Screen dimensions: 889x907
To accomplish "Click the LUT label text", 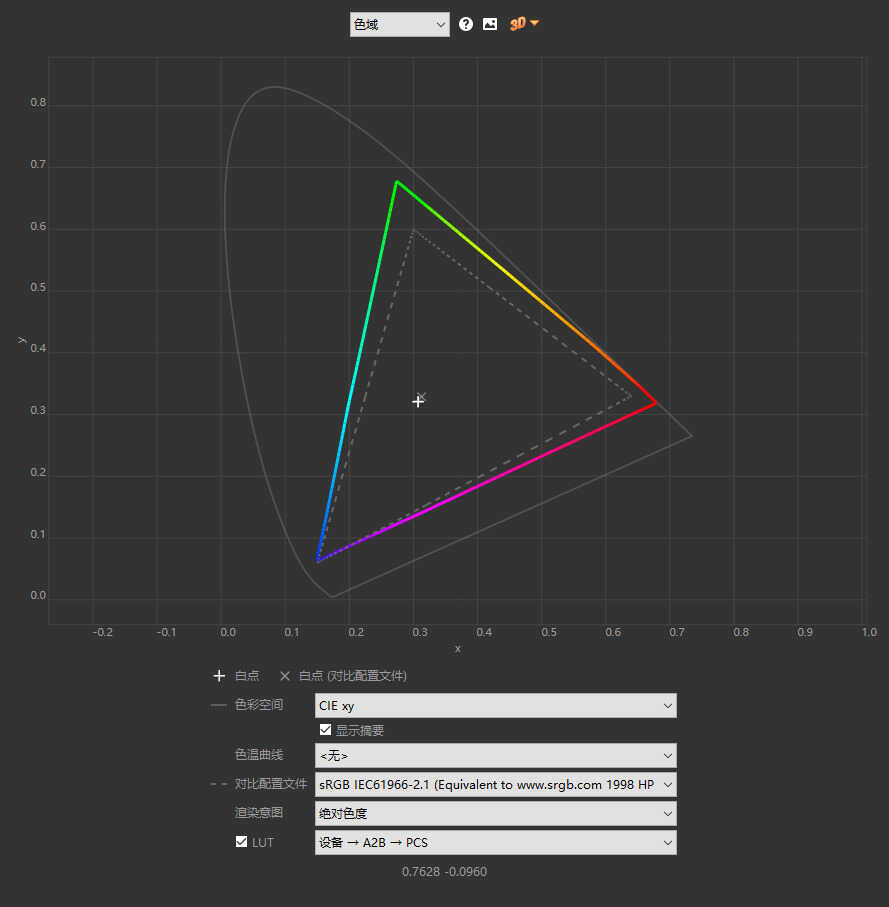I will click(263, 842).
